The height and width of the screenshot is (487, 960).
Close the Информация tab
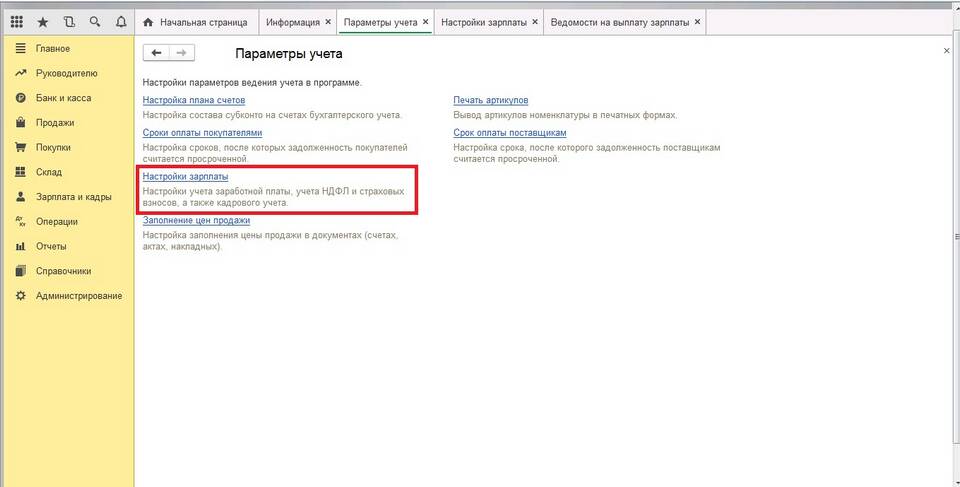click(x=327, y=21)
